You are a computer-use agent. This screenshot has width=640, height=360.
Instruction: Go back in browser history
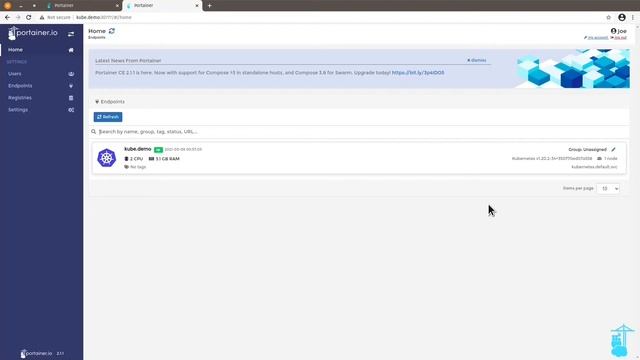click(7, 18)
